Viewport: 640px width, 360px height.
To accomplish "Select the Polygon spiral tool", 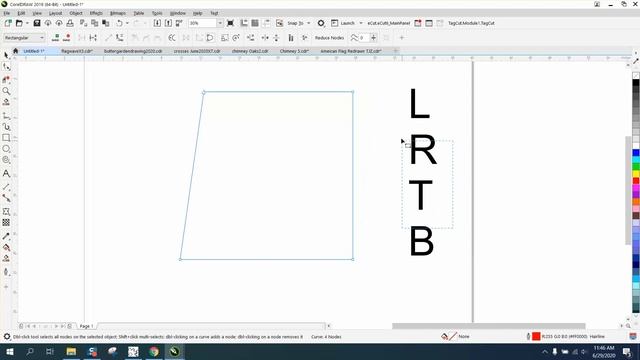I will [x=6, y=160].
